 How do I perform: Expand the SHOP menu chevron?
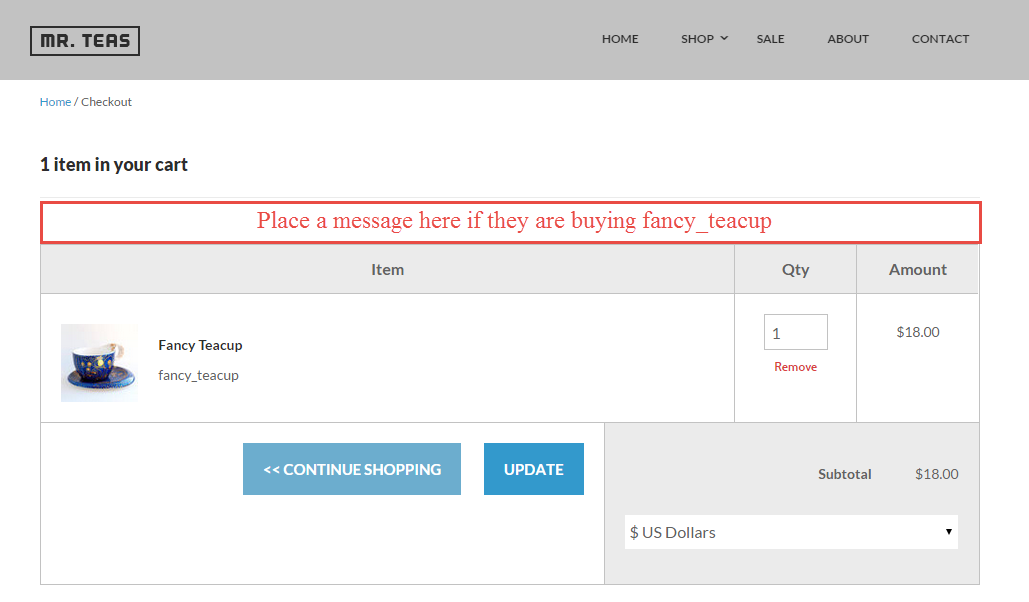pos(724,38)
